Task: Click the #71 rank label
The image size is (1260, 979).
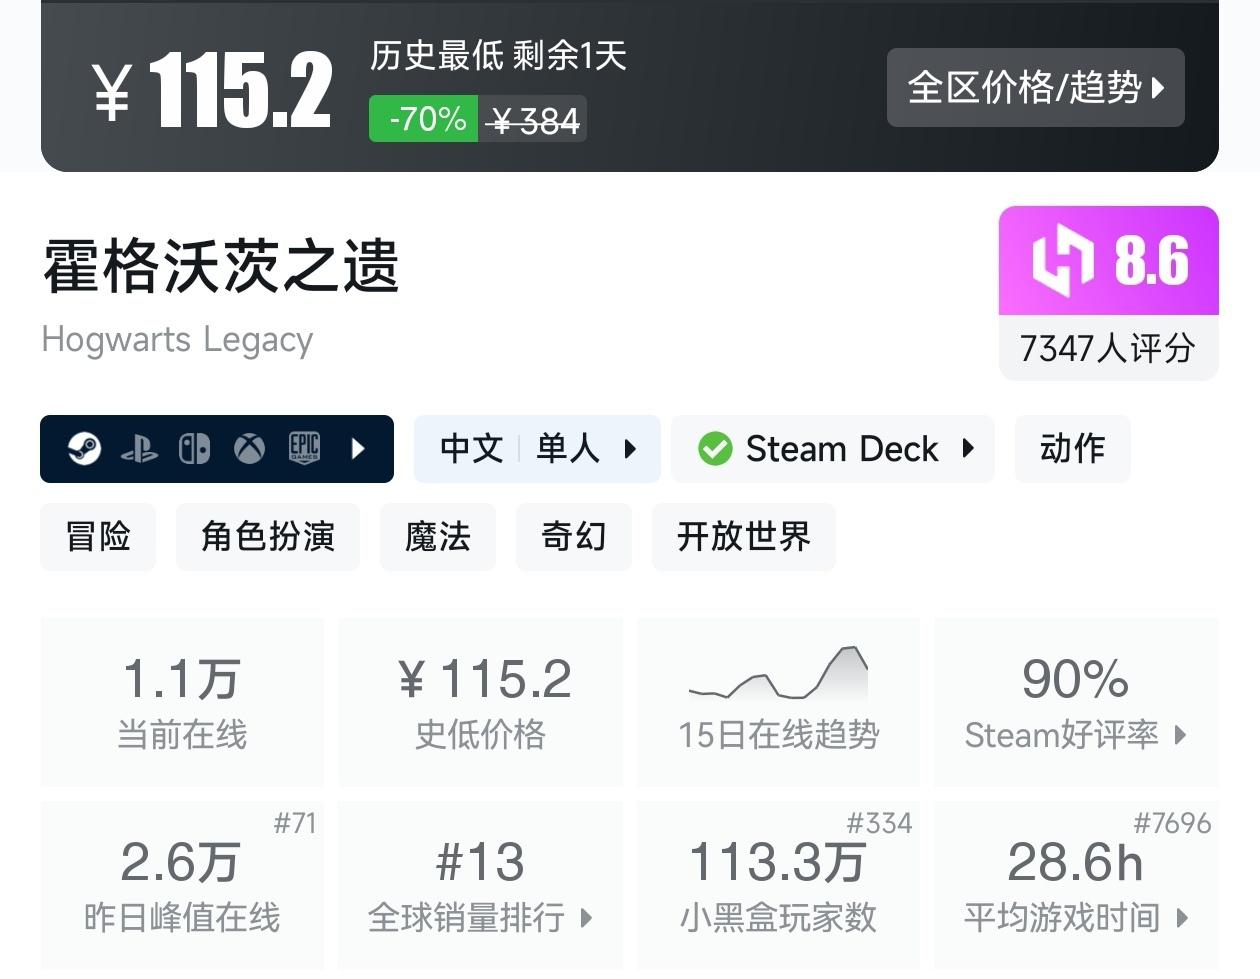Action: click(x=295, y=823)
